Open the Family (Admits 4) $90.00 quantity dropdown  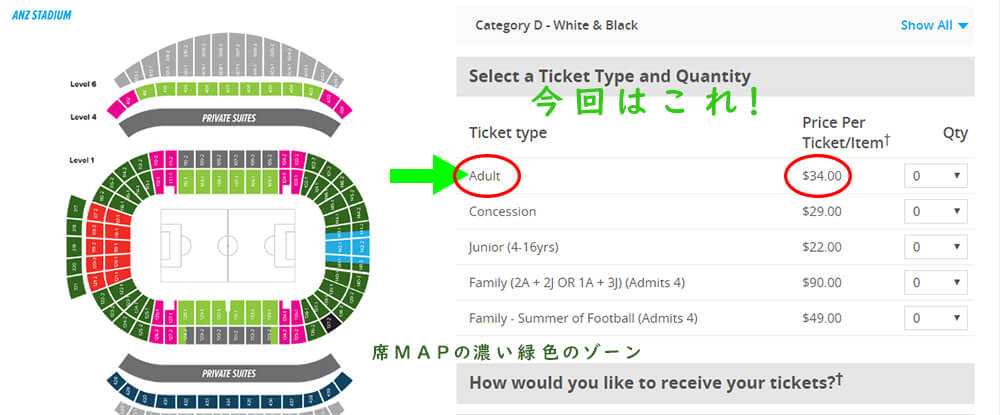pyautogui.click(x=934, y=283)
